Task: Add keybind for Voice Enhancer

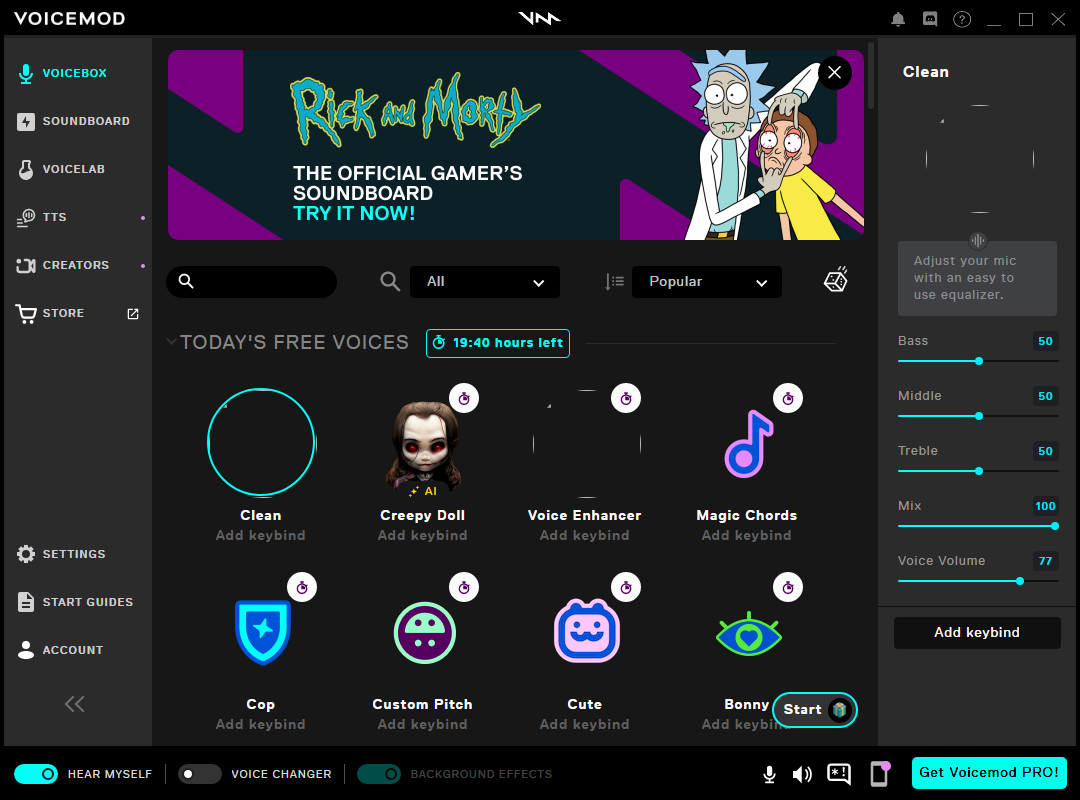Action: pyautogui.click(x=584, y=535)
